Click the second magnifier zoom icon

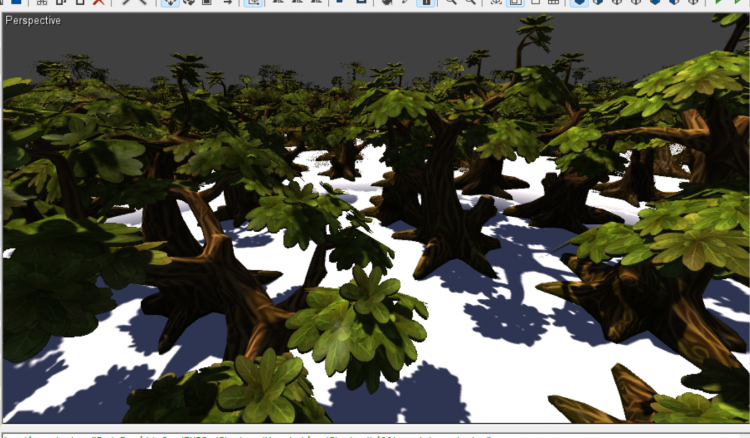tap(470, 3)
